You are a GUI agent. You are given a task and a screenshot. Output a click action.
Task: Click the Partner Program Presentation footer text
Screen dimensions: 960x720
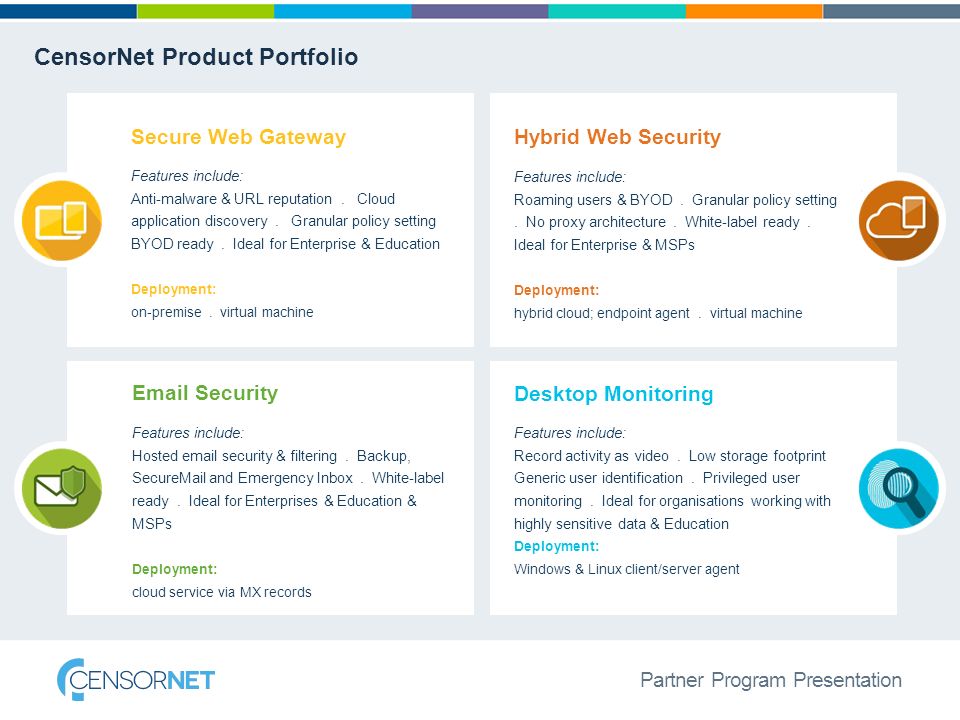coord(771,680)
